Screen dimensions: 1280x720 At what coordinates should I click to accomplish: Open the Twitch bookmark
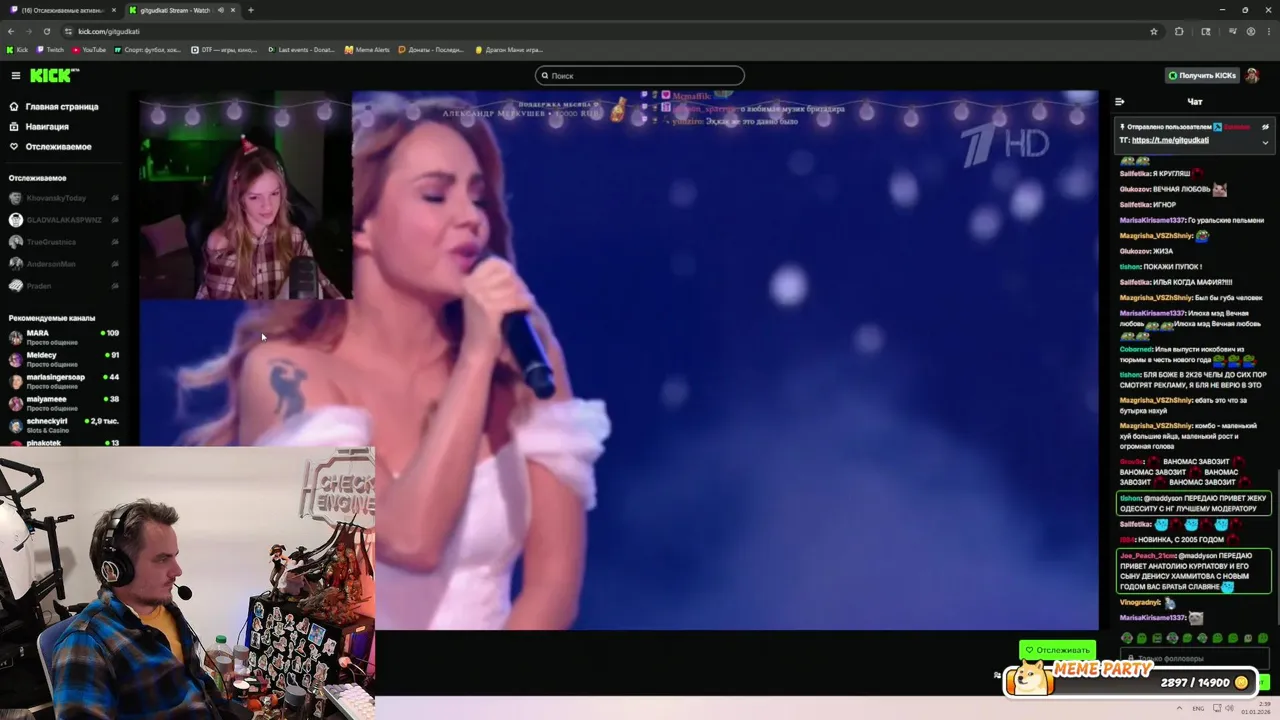[x=49, y=49]
